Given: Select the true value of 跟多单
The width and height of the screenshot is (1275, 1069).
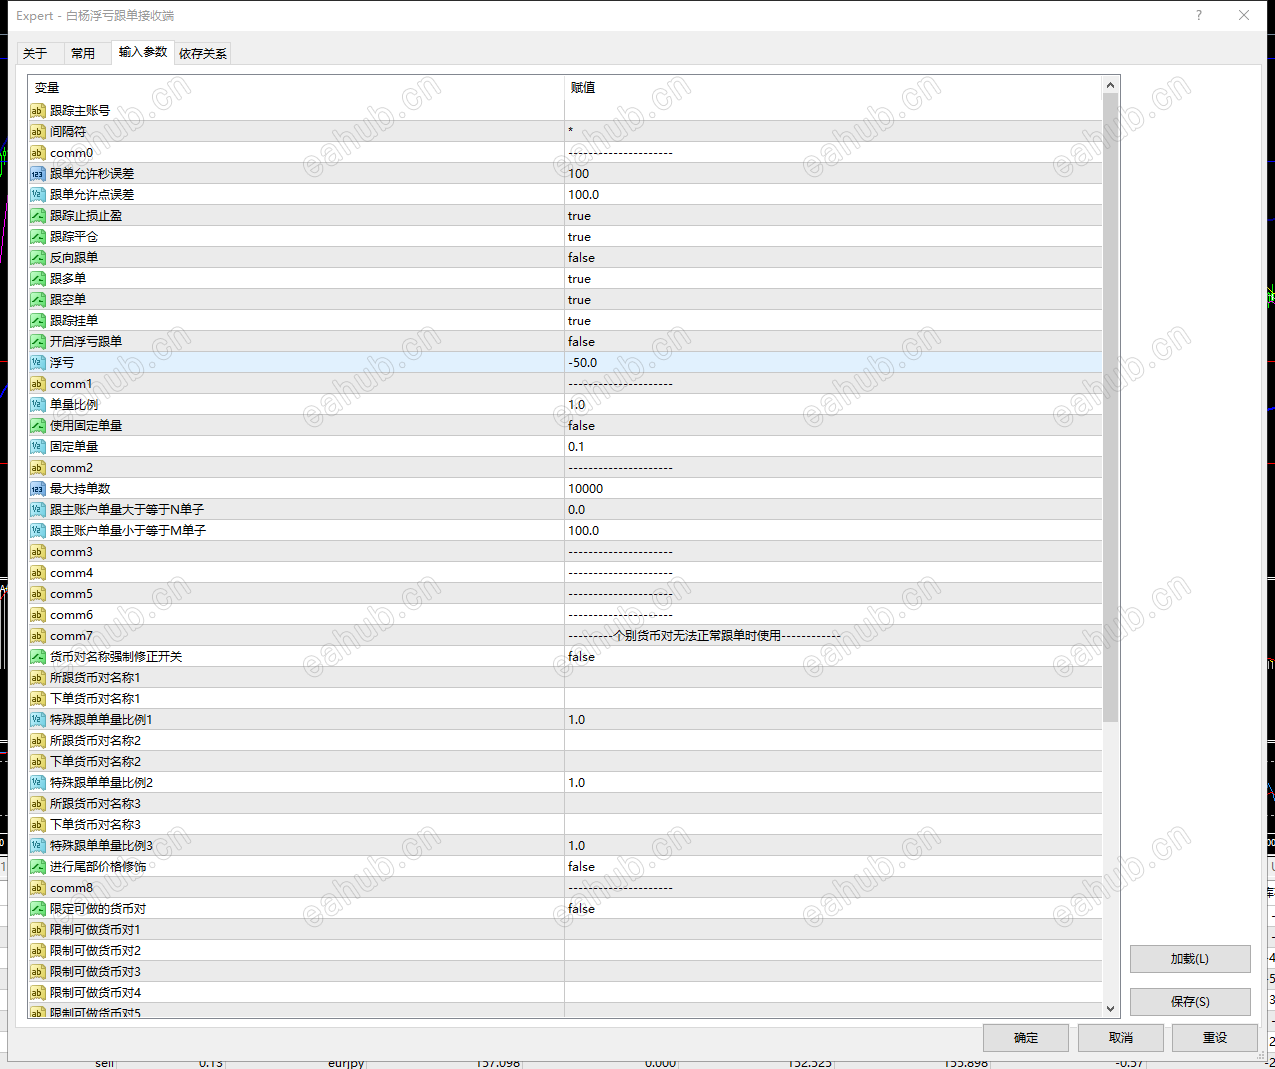Looking at the screenshot, I should click(x=579, y=279).
